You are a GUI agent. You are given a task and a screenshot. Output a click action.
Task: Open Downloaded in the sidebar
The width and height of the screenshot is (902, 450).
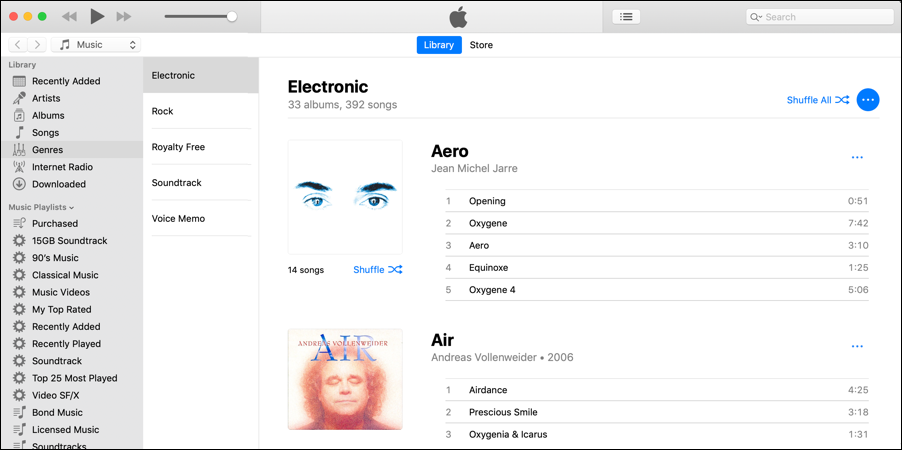point(72,184)
